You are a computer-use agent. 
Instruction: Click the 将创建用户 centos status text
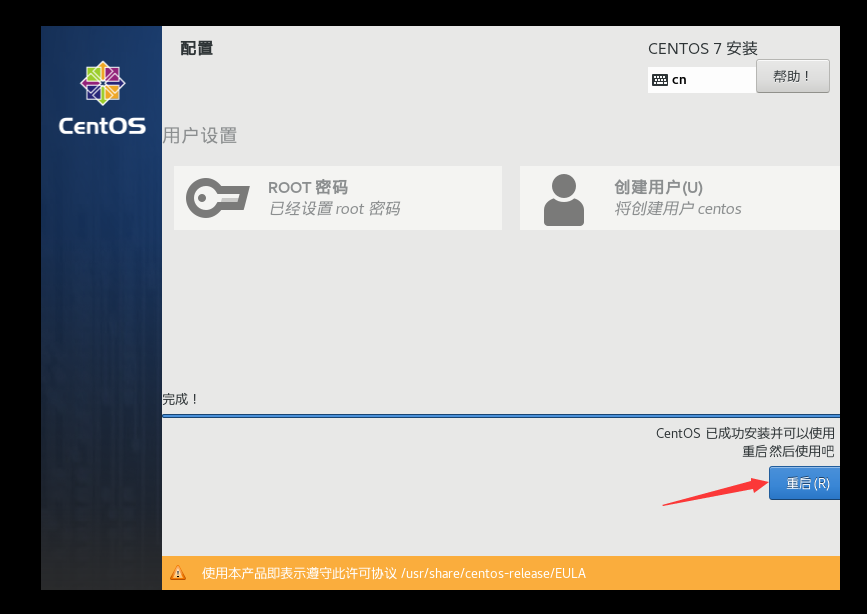(678, 209)
